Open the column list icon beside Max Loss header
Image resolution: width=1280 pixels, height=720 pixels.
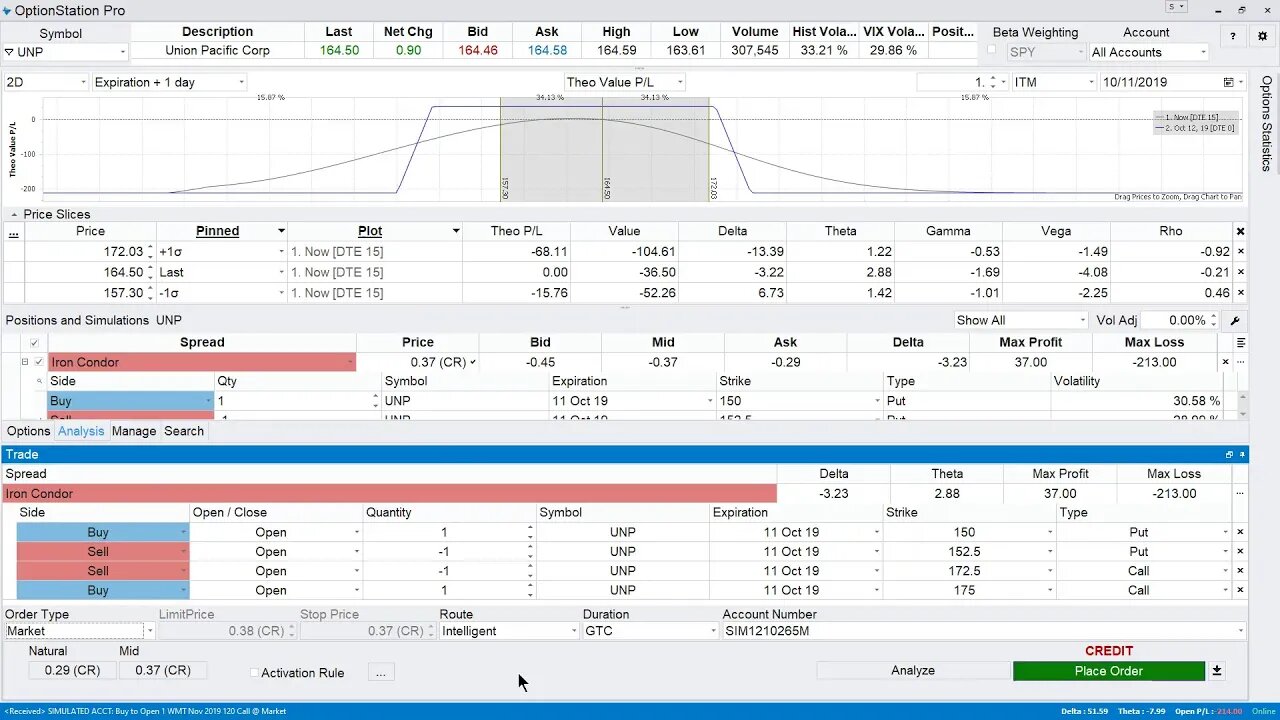[x=1240, y=342]
